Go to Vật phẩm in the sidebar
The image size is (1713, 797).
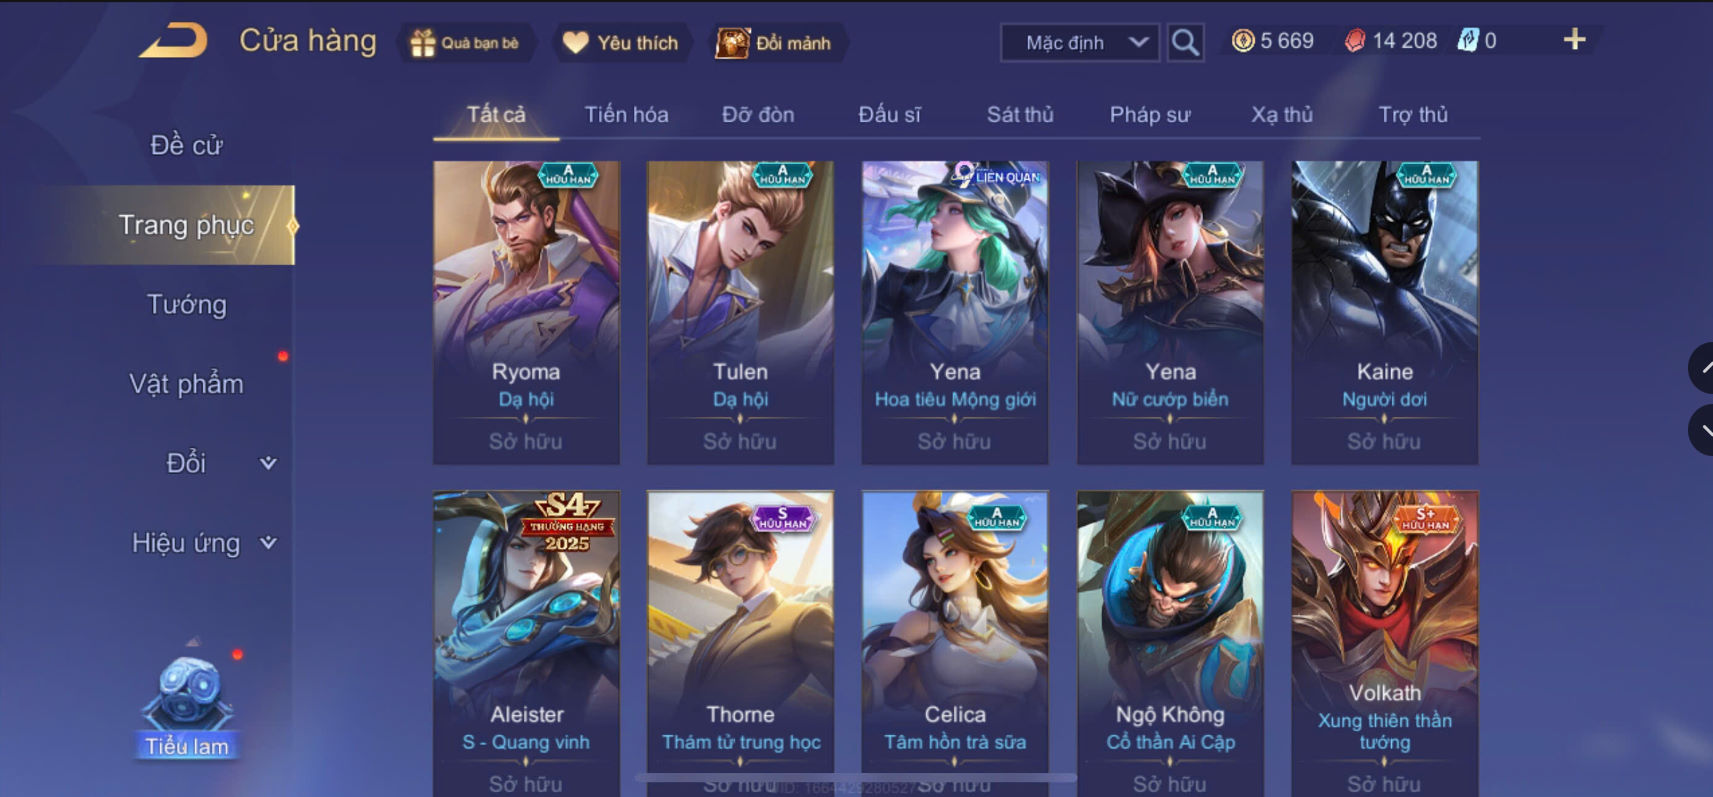pyautogui.click(x=187, y=384)
